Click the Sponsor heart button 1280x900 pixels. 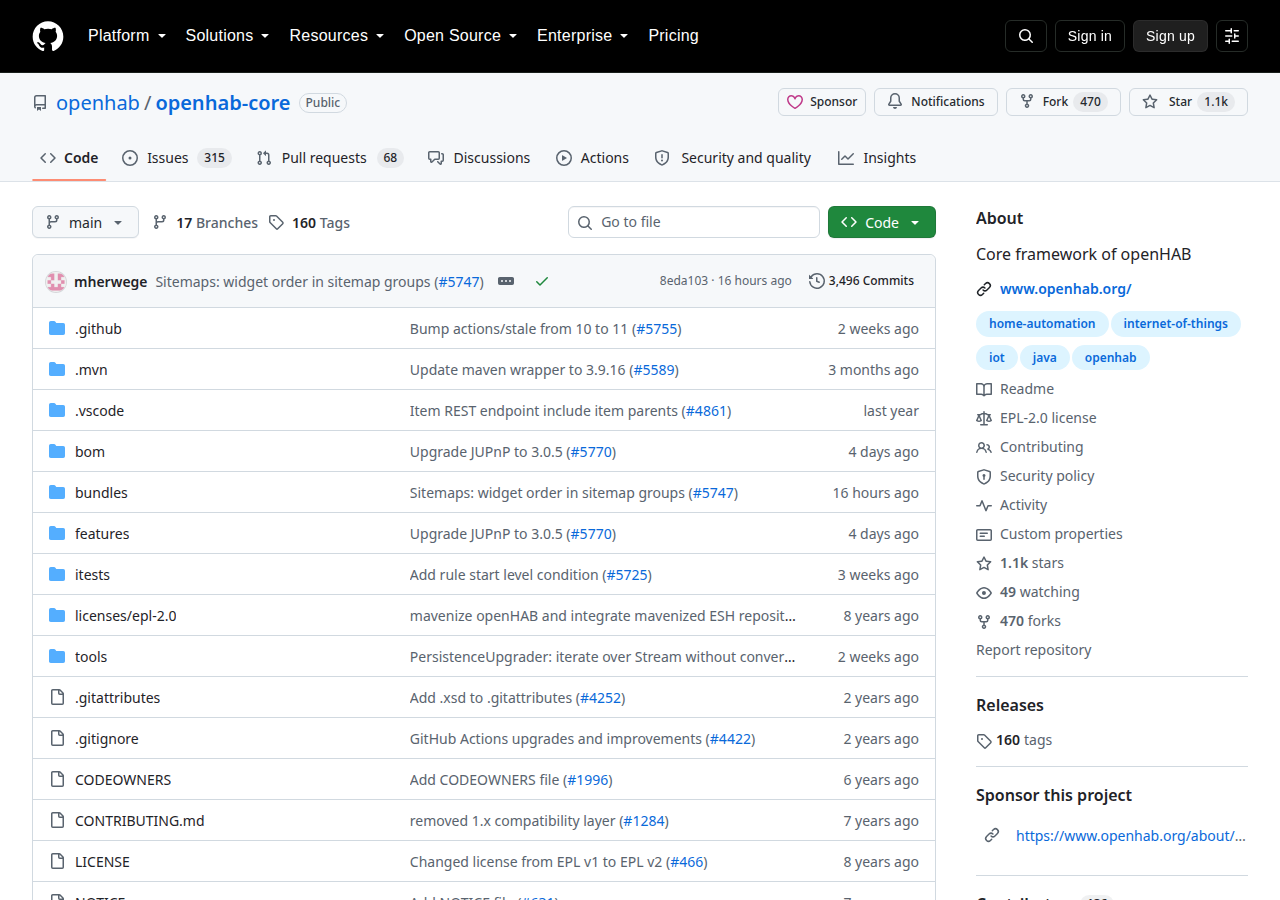click(x=822, y=102)
